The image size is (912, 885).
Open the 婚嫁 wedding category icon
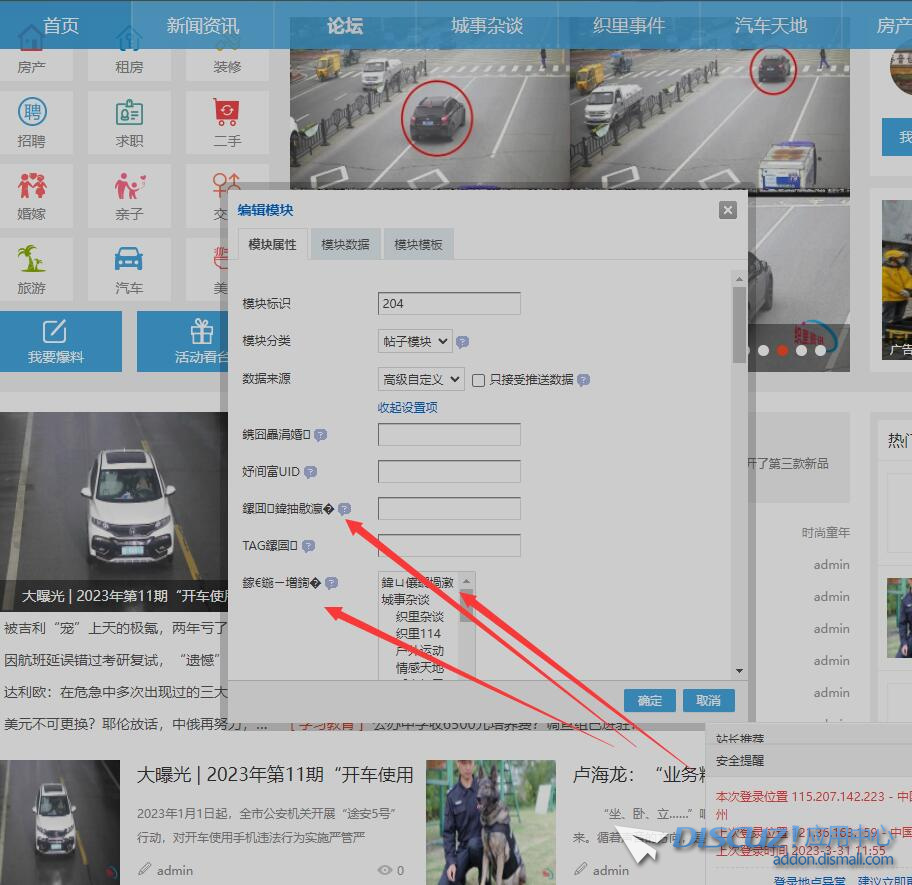(x=32, y=186)
